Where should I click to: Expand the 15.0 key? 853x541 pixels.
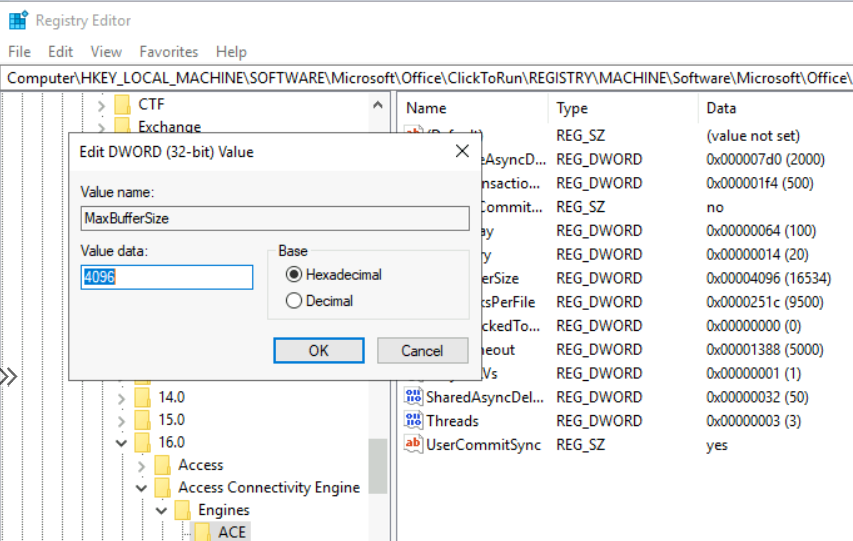click(121, 421)
